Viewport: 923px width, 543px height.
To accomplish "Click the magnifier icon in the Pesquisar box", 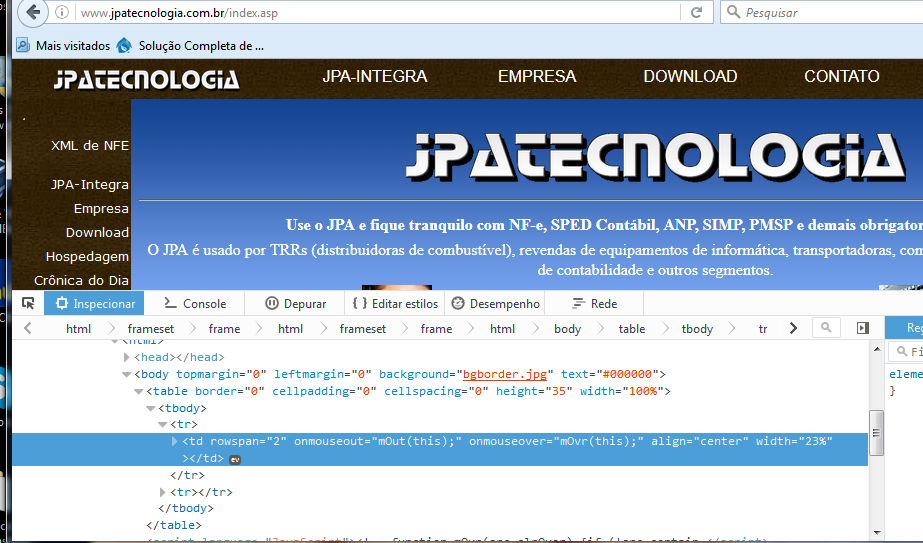I will pos(733,12).
